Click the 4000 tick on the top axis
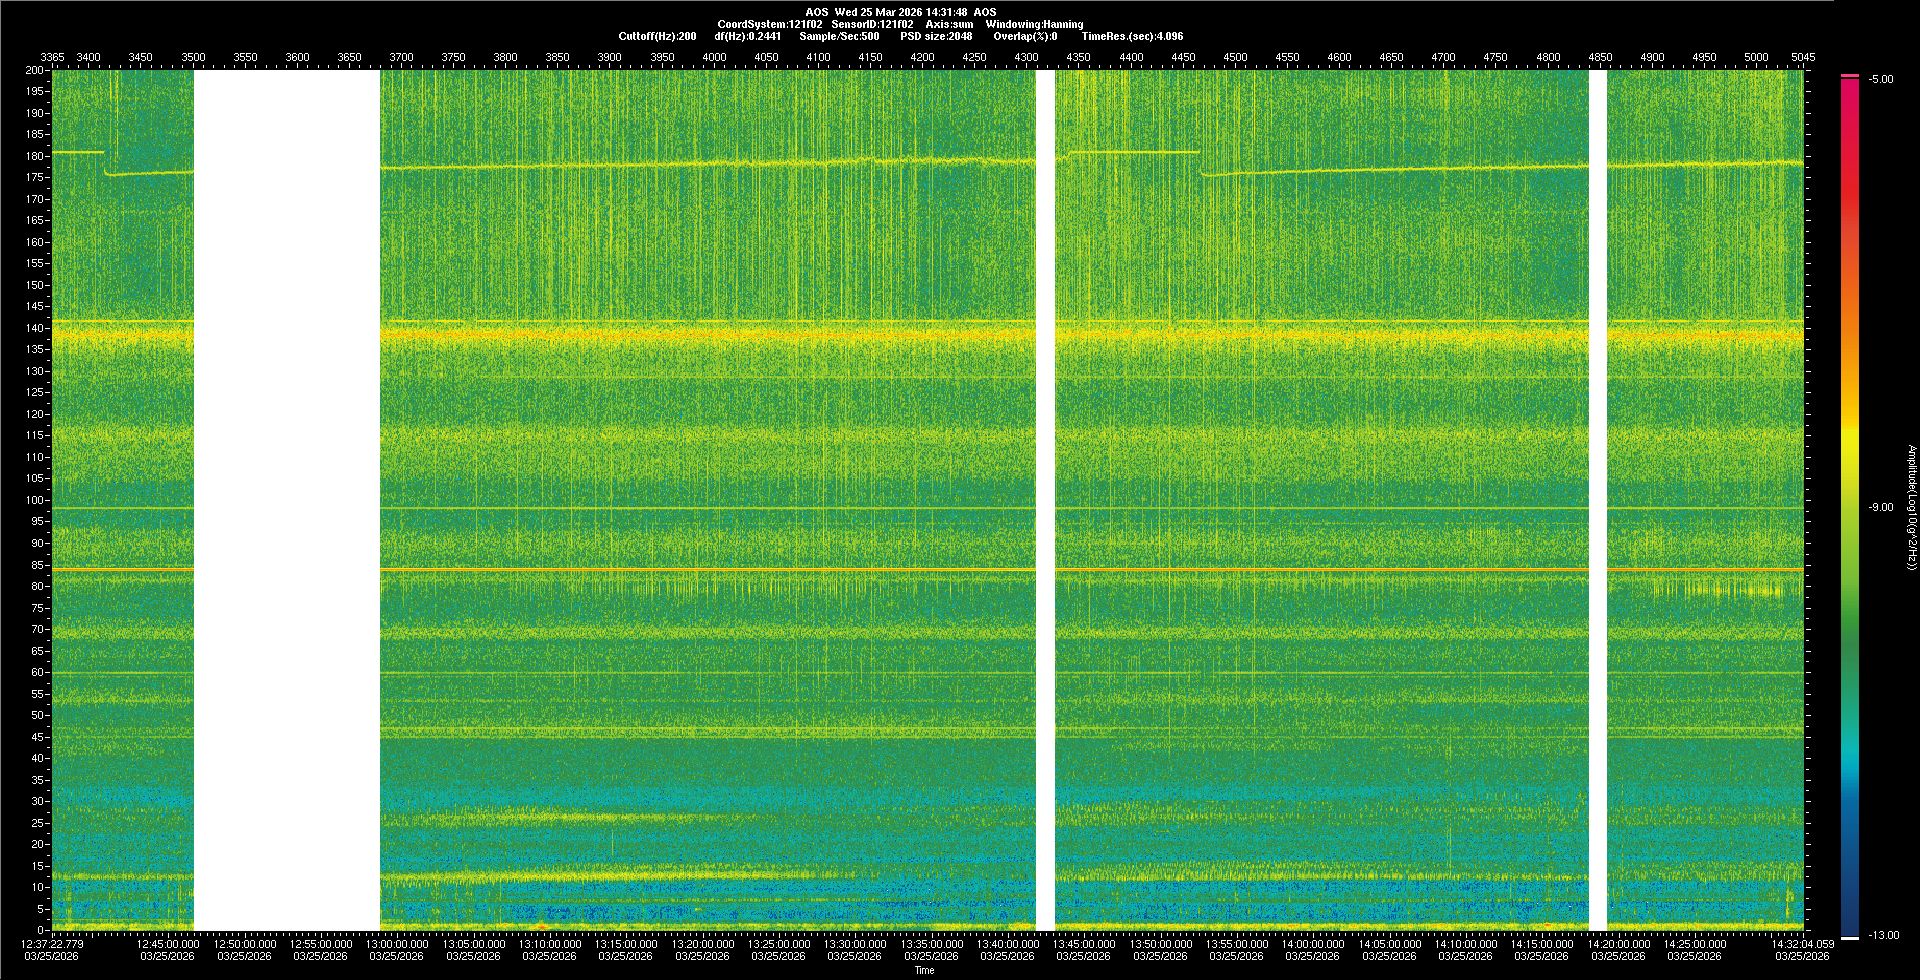1920x980 pixels. pyautogui.click(x=714, y=57)
